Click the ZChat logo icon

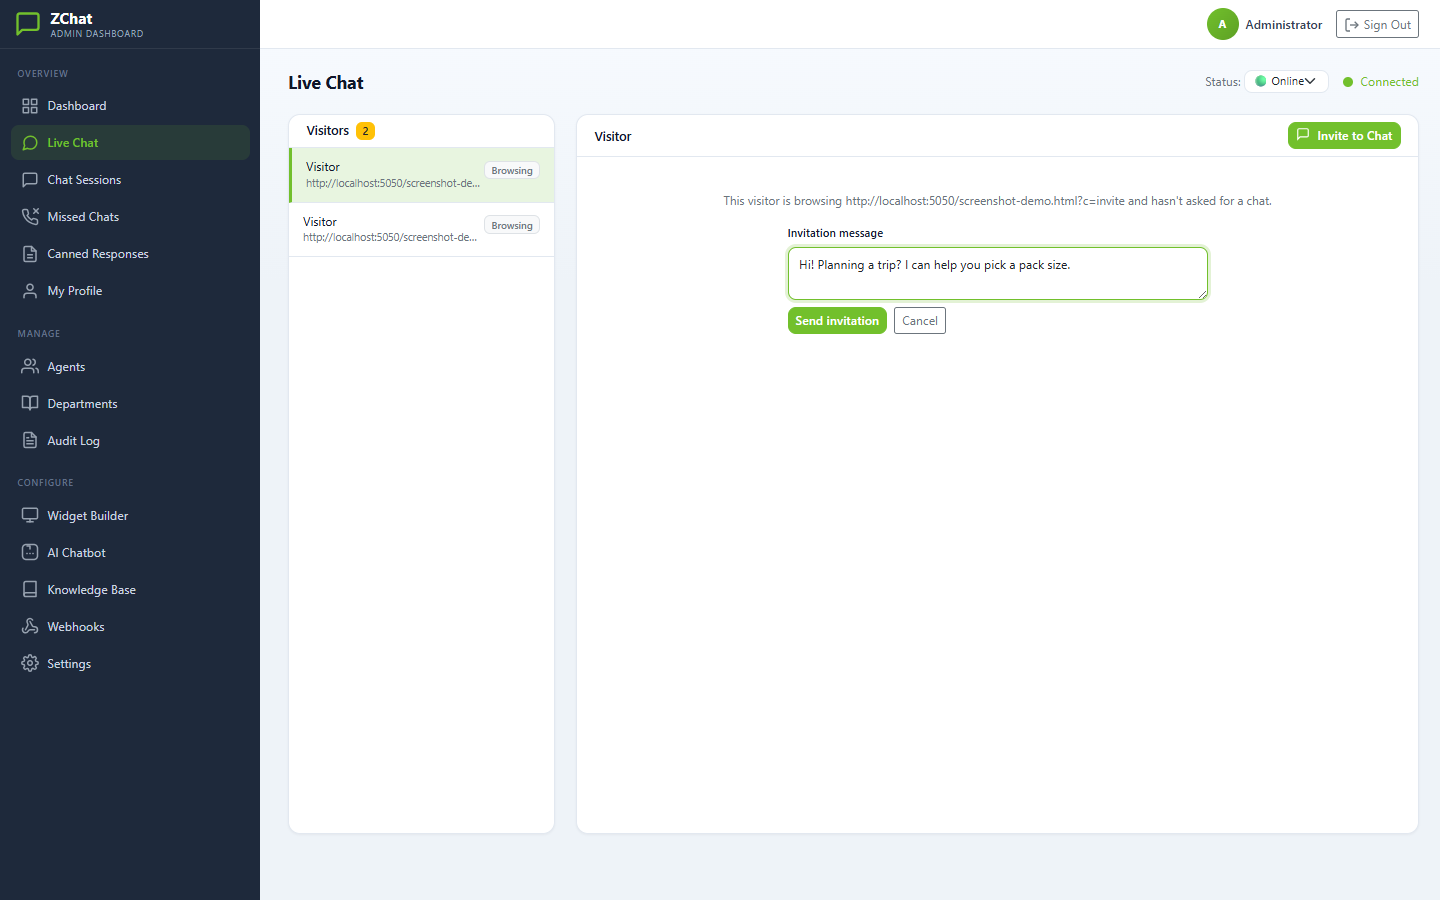pos(28,24)
